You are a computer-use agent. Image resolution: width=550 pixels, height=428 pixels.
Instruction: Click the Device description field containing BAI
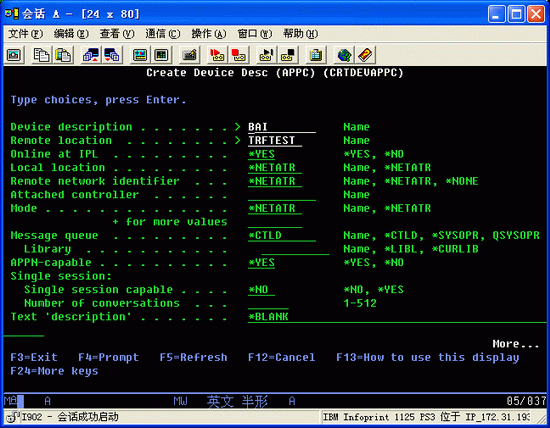click(x=282, y=127)
